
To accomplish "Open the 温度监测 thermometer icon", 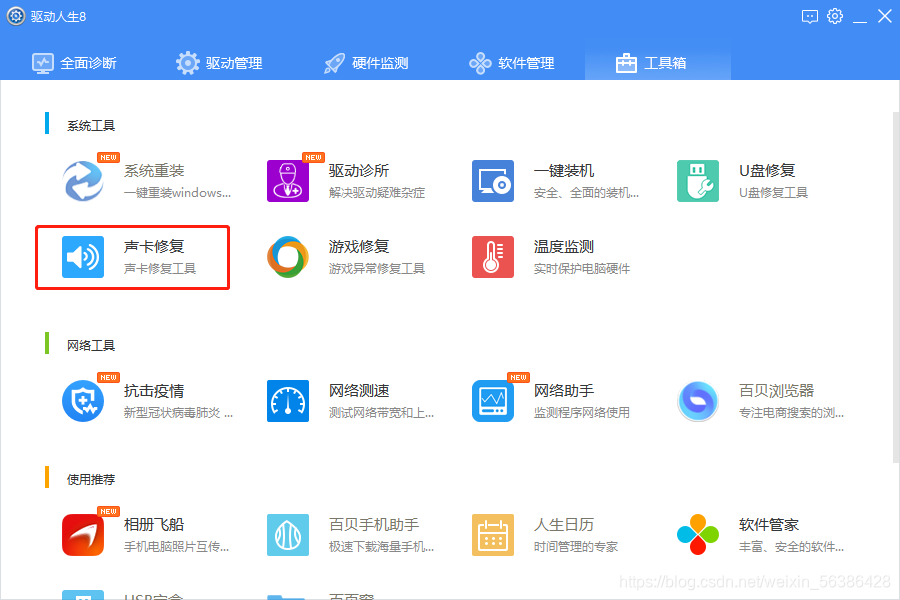I will [x=493, y=257].
